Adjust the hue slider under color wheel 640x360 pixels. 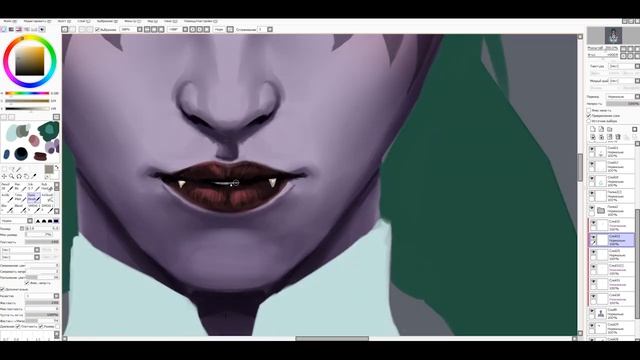click(x=27, y=93)
